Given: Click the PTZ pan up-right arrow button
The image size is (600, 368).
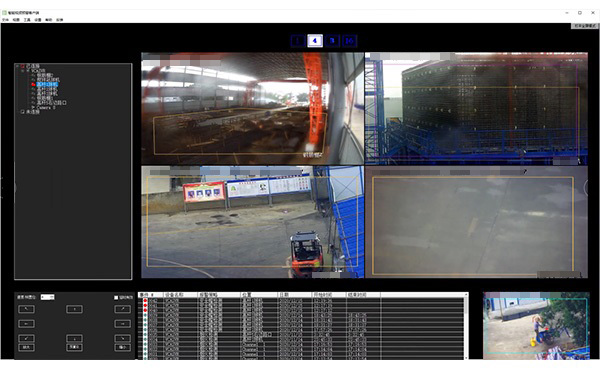Looking at the screenshot, I should click(x=122, y=309).
